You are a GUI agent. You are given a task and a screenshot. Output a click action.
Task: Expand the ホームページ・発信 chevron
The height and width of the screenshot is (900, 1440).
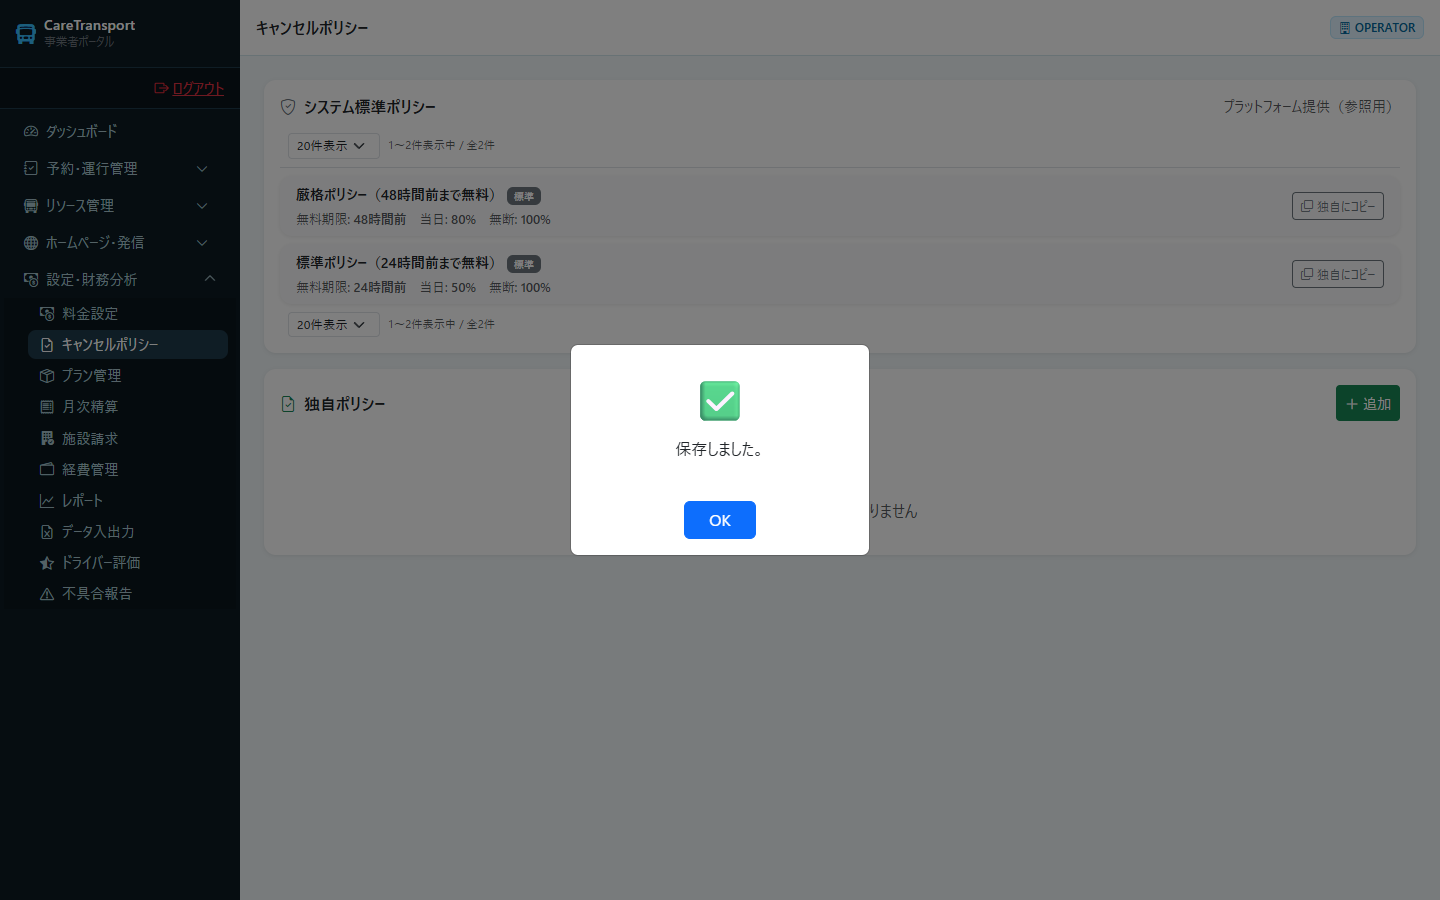point(202,242)
